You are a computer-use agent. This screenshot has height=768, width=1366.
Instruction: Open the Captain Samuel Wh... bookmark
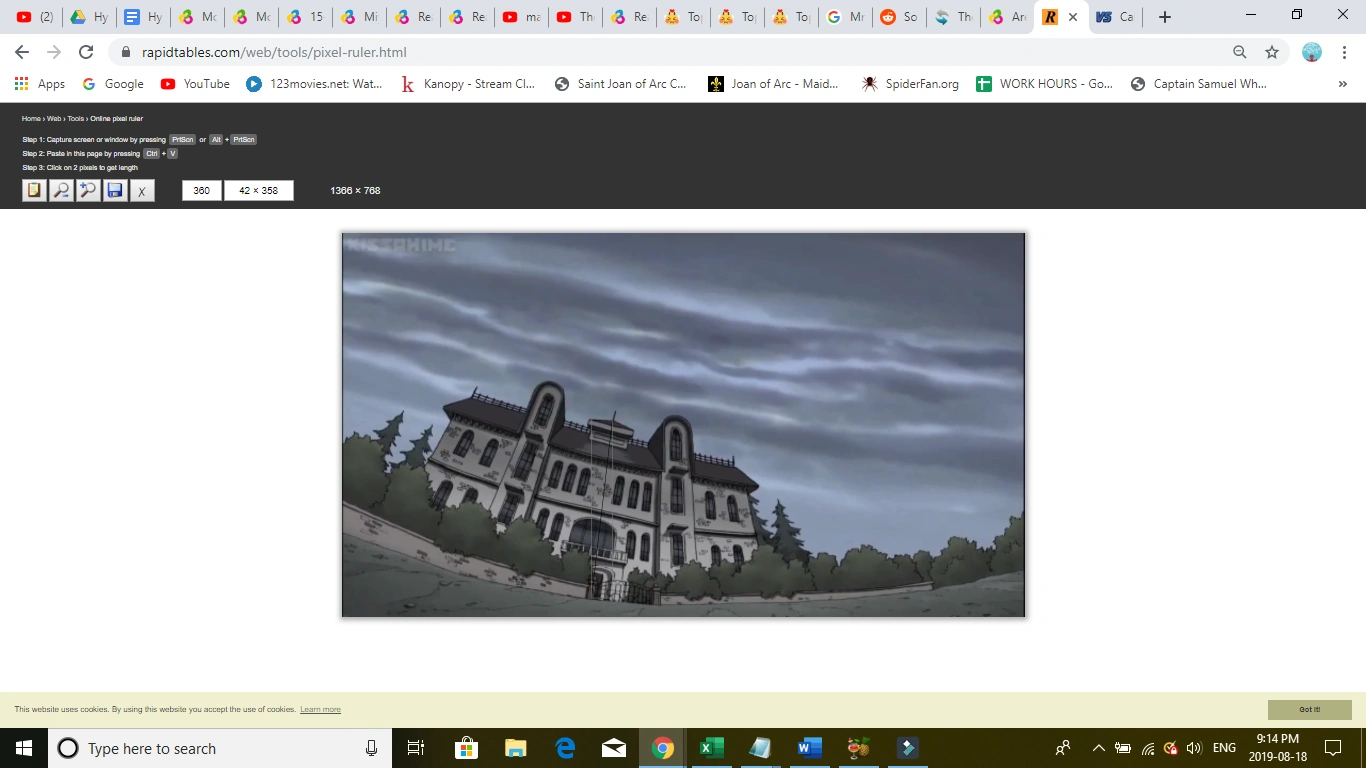(x=1199, y=84)
